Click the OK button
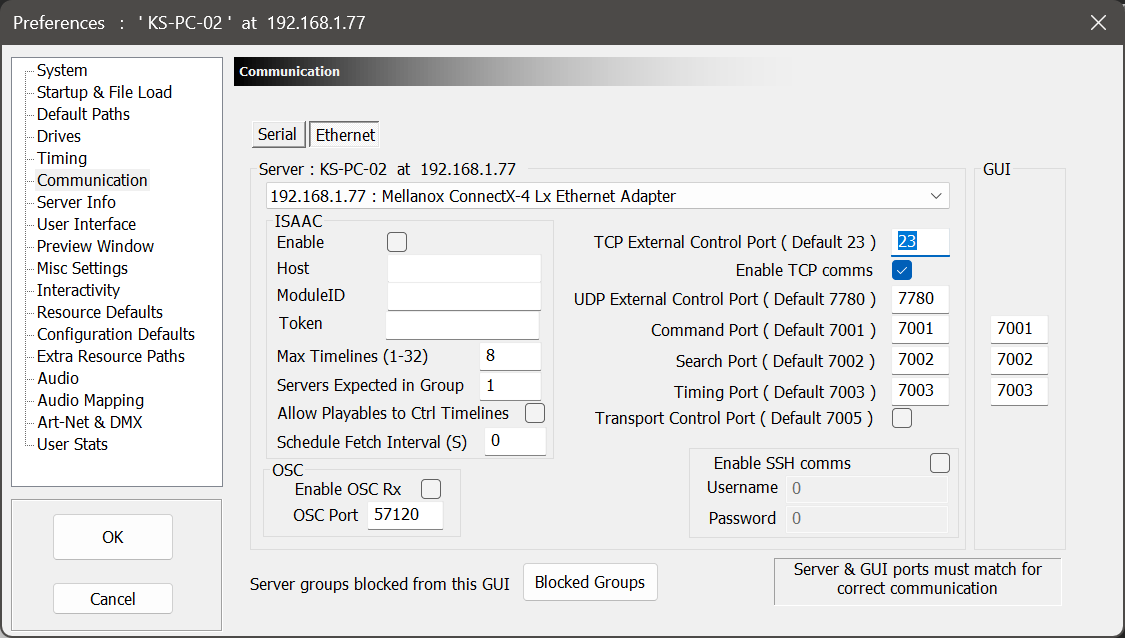The height and width of the screenshot is (638, 1125). 113,537
